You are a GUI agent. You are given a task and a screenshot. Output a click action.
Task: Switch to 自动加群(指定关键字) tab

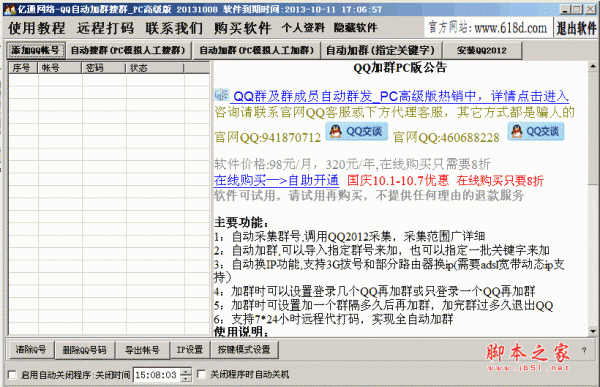(381, 50)
